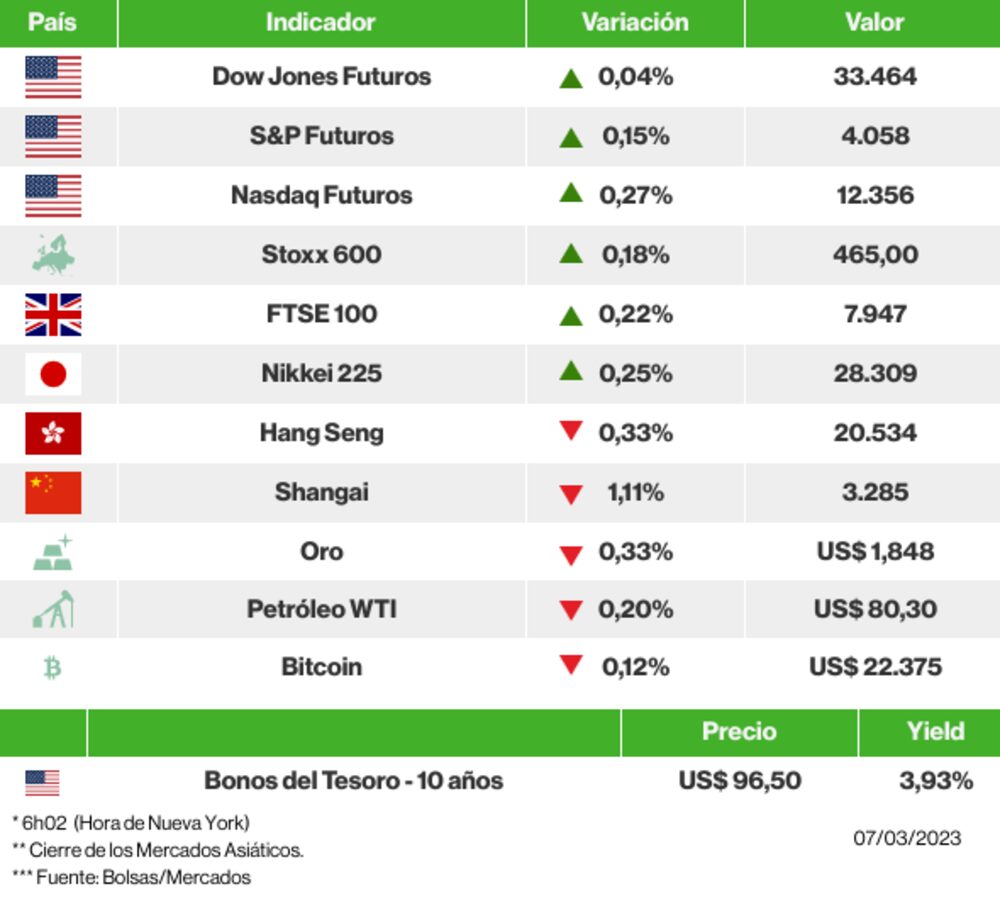Click the red down arrow for Hang Seng

click(x=571, y=432)
